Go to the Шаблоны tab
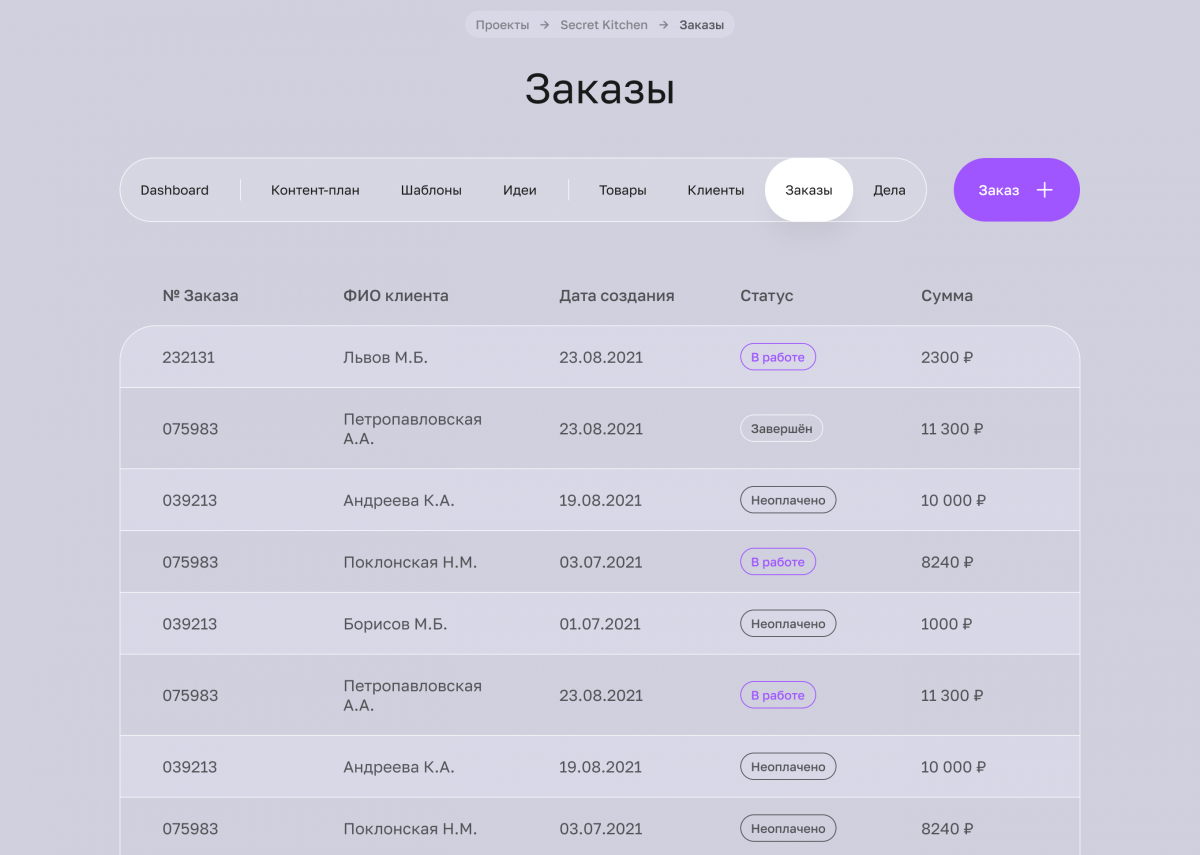The width and height of the screenshot is (1200, 855). [431, 190]
